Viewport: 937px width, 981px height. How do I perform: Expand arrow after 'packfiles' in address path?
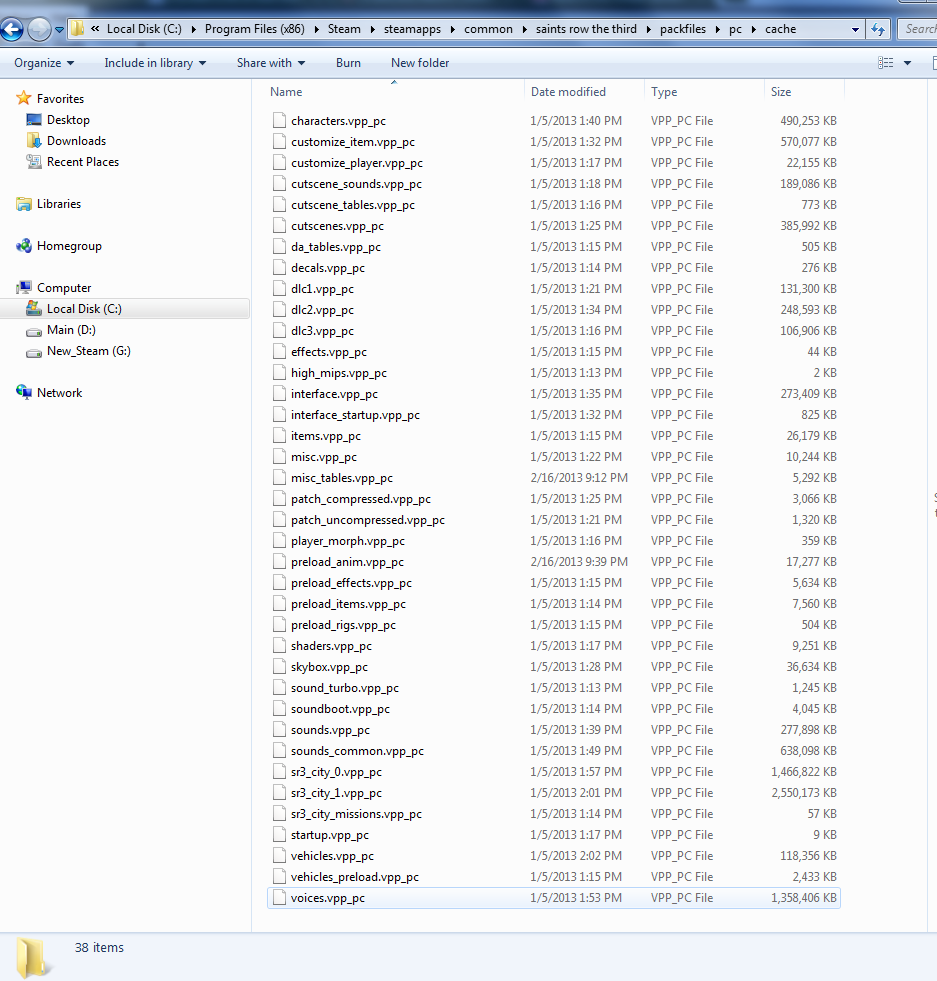click(717, 29)
